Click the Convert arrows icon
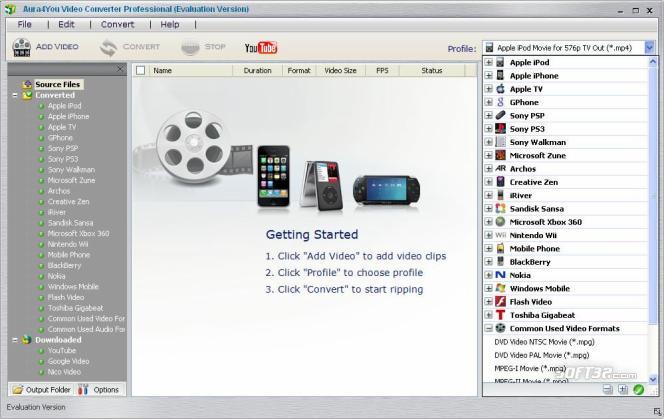Image resolution: width=664 pixels, height=419 pixels. tap(108, 48)
